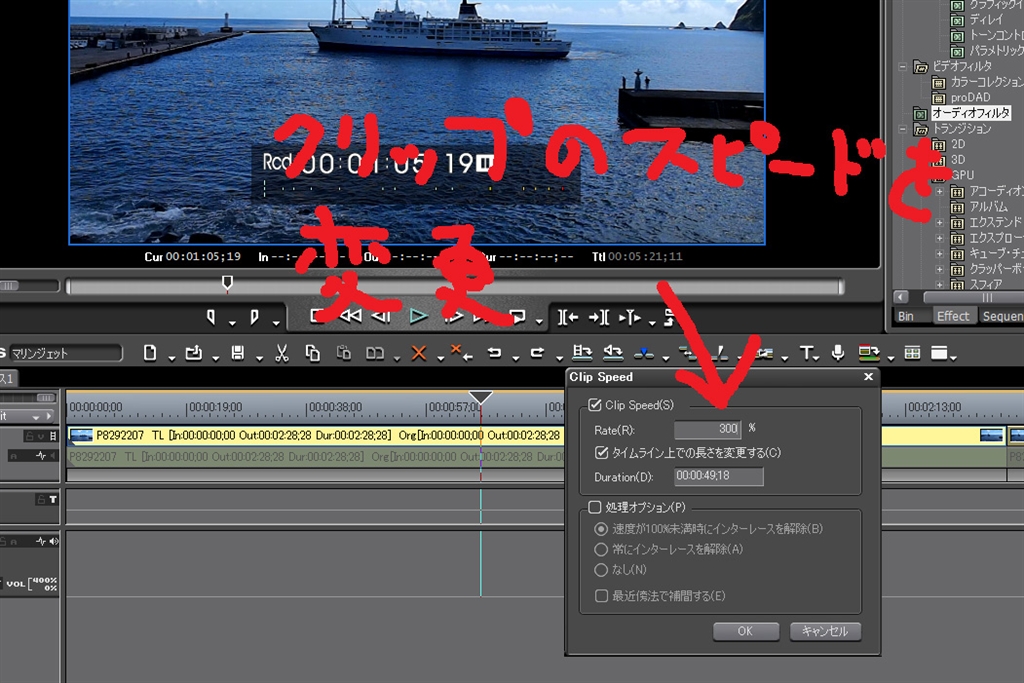This screenshot has height=683, width=1024.
Task: Collapse the ビデオフィルタ tree folder
Action: coord(903,67)
